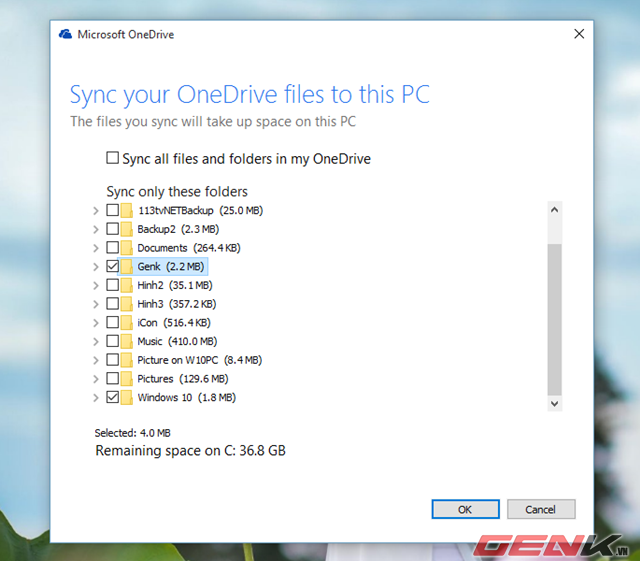Select the 'Picture on W10PC (8.4 MB)' label
640x561 pixels.
pos(200,360)
